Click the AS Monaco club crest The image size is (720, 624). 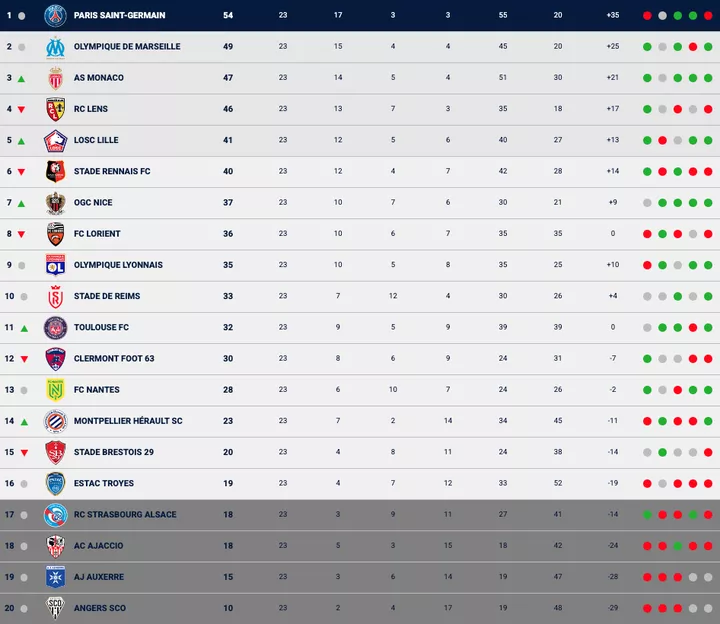55,78
